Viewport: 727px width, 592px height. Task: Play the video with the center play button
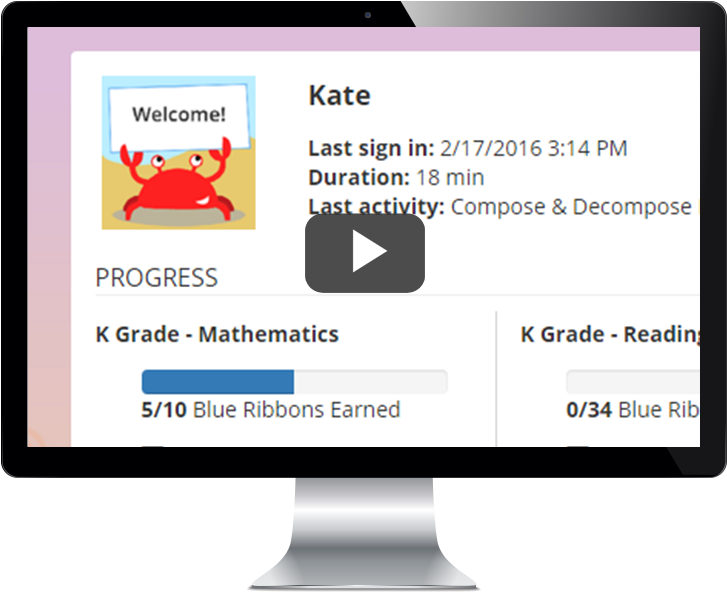pos(365,253)
